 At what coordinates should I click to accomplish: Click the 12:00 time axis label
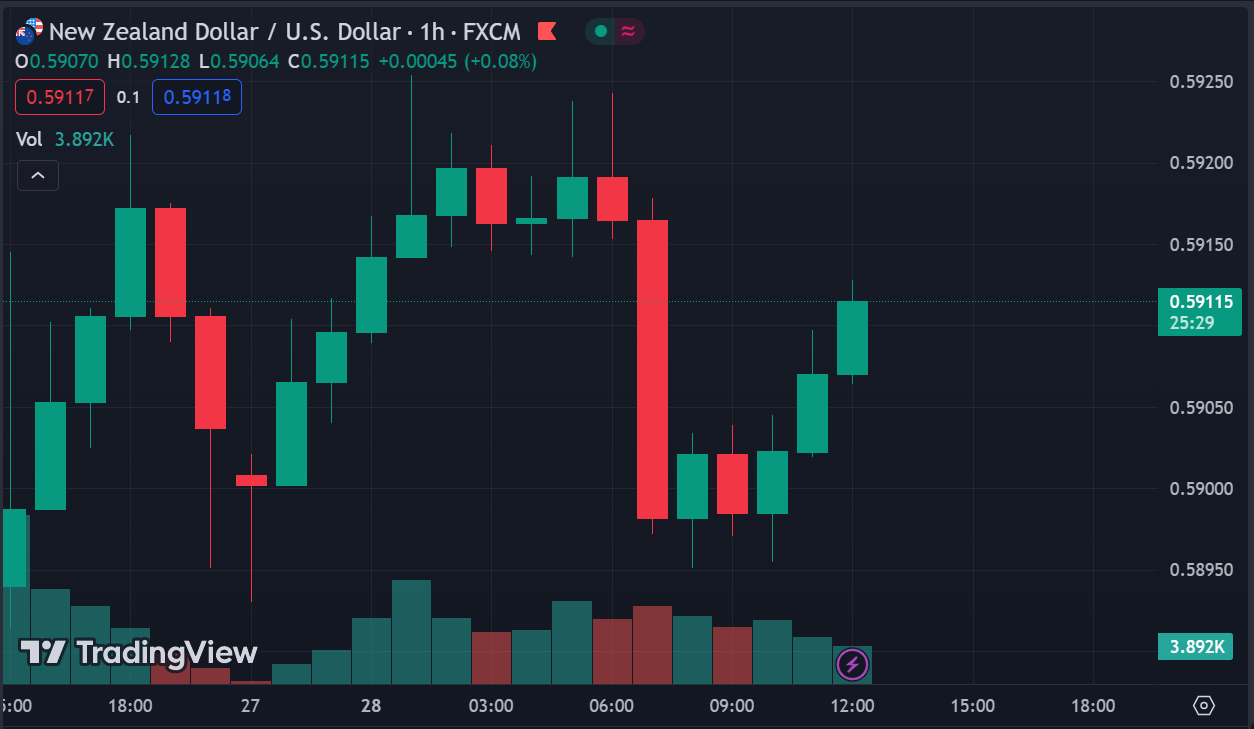pyautogui.click(x=852, y=706)
